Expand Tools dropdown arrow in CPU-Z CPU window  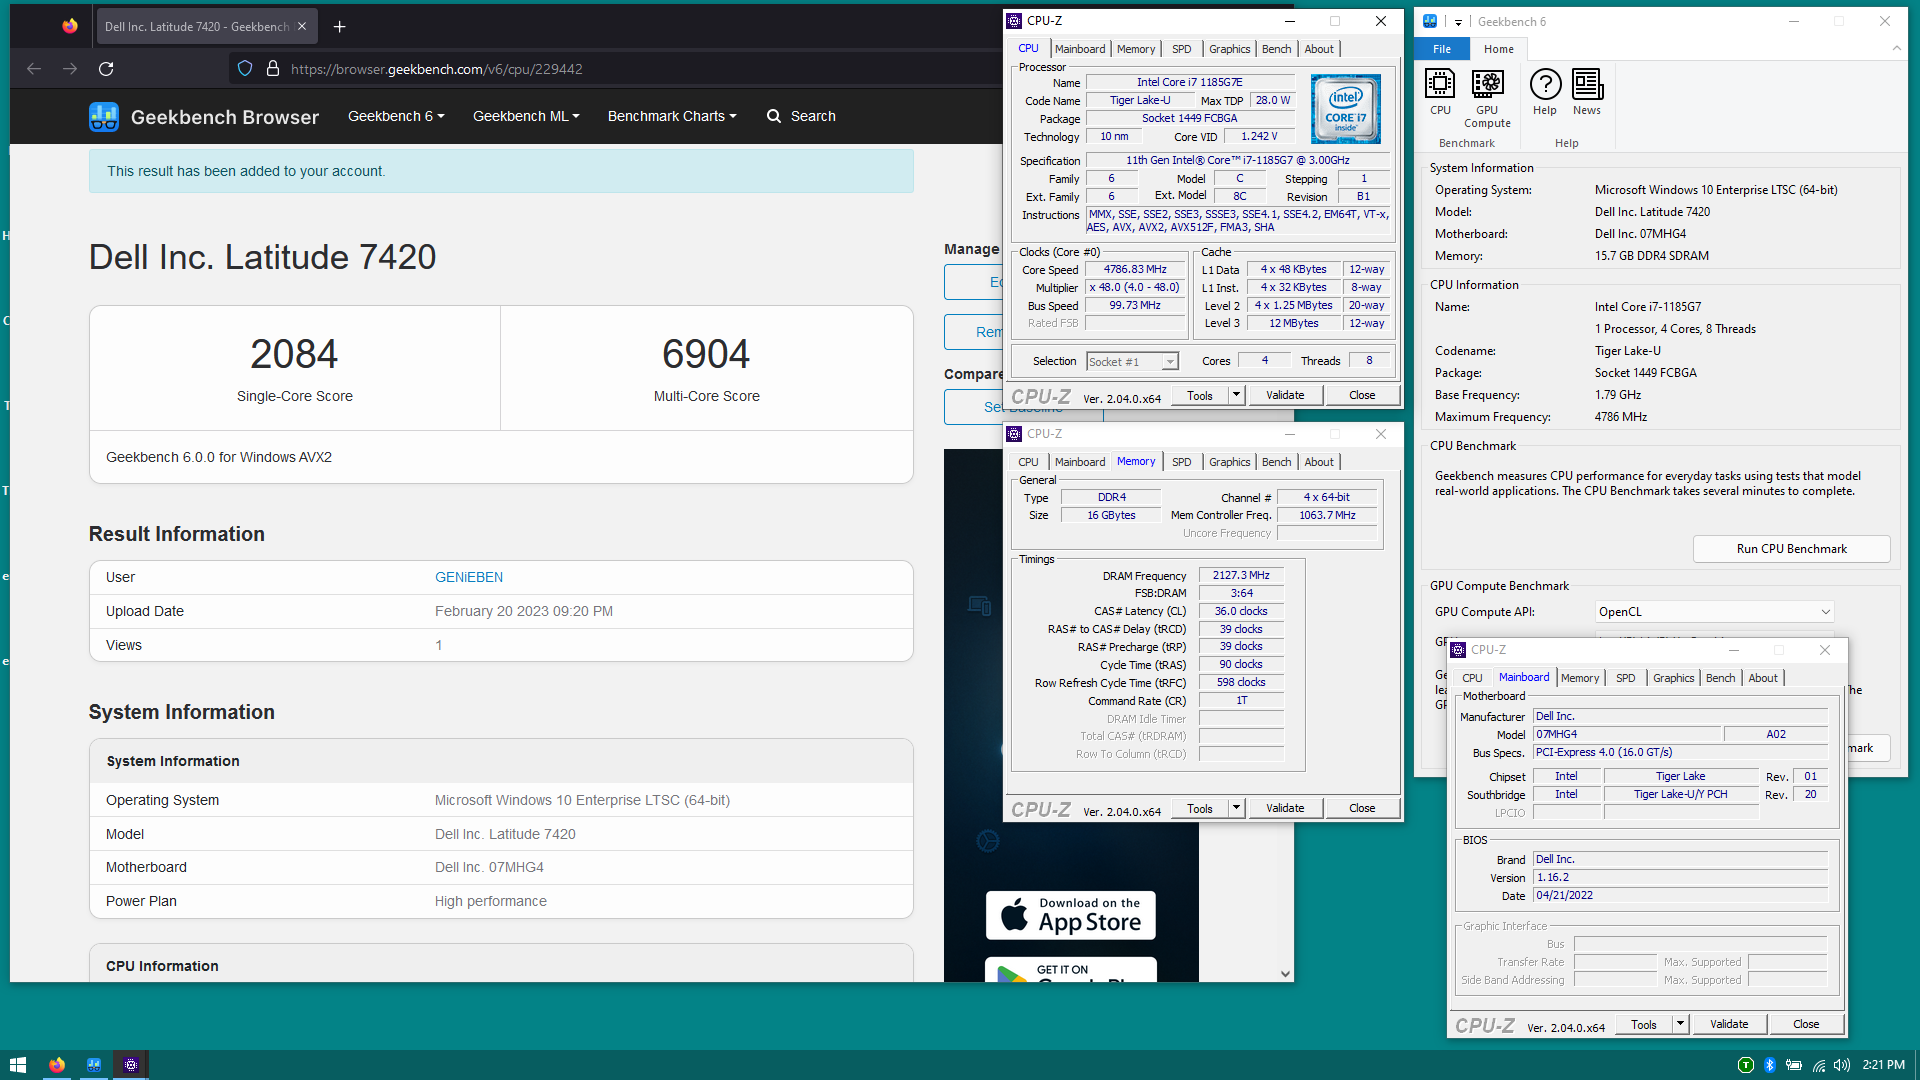pos(1236,395)
